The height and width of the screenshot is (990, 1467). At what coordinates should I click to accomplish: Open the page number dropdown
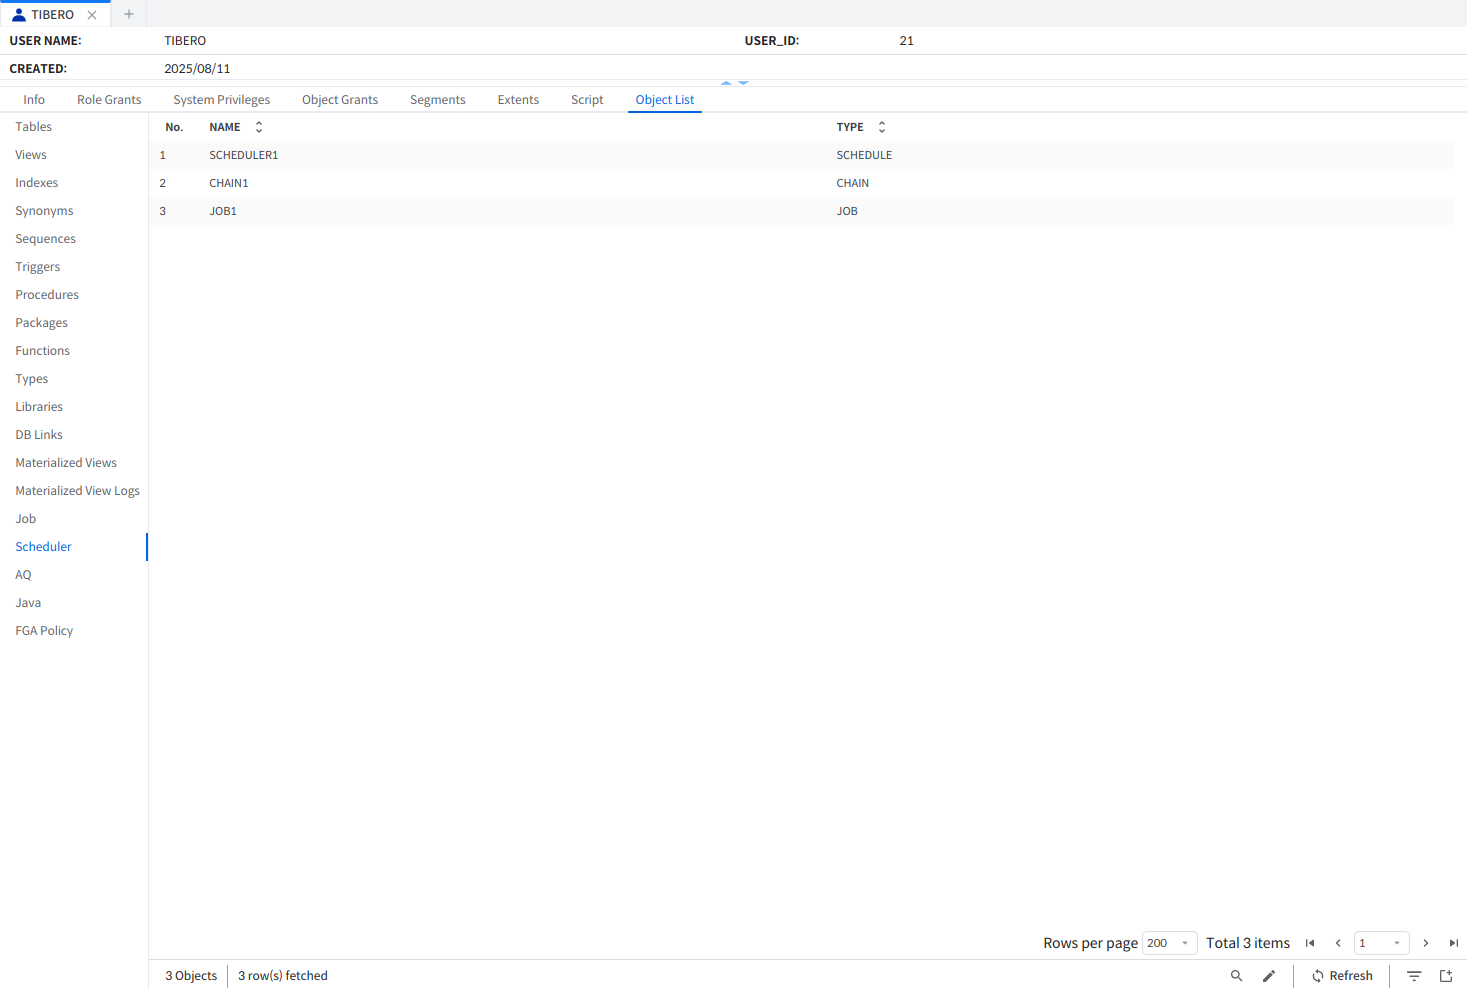coord(1381,943)
